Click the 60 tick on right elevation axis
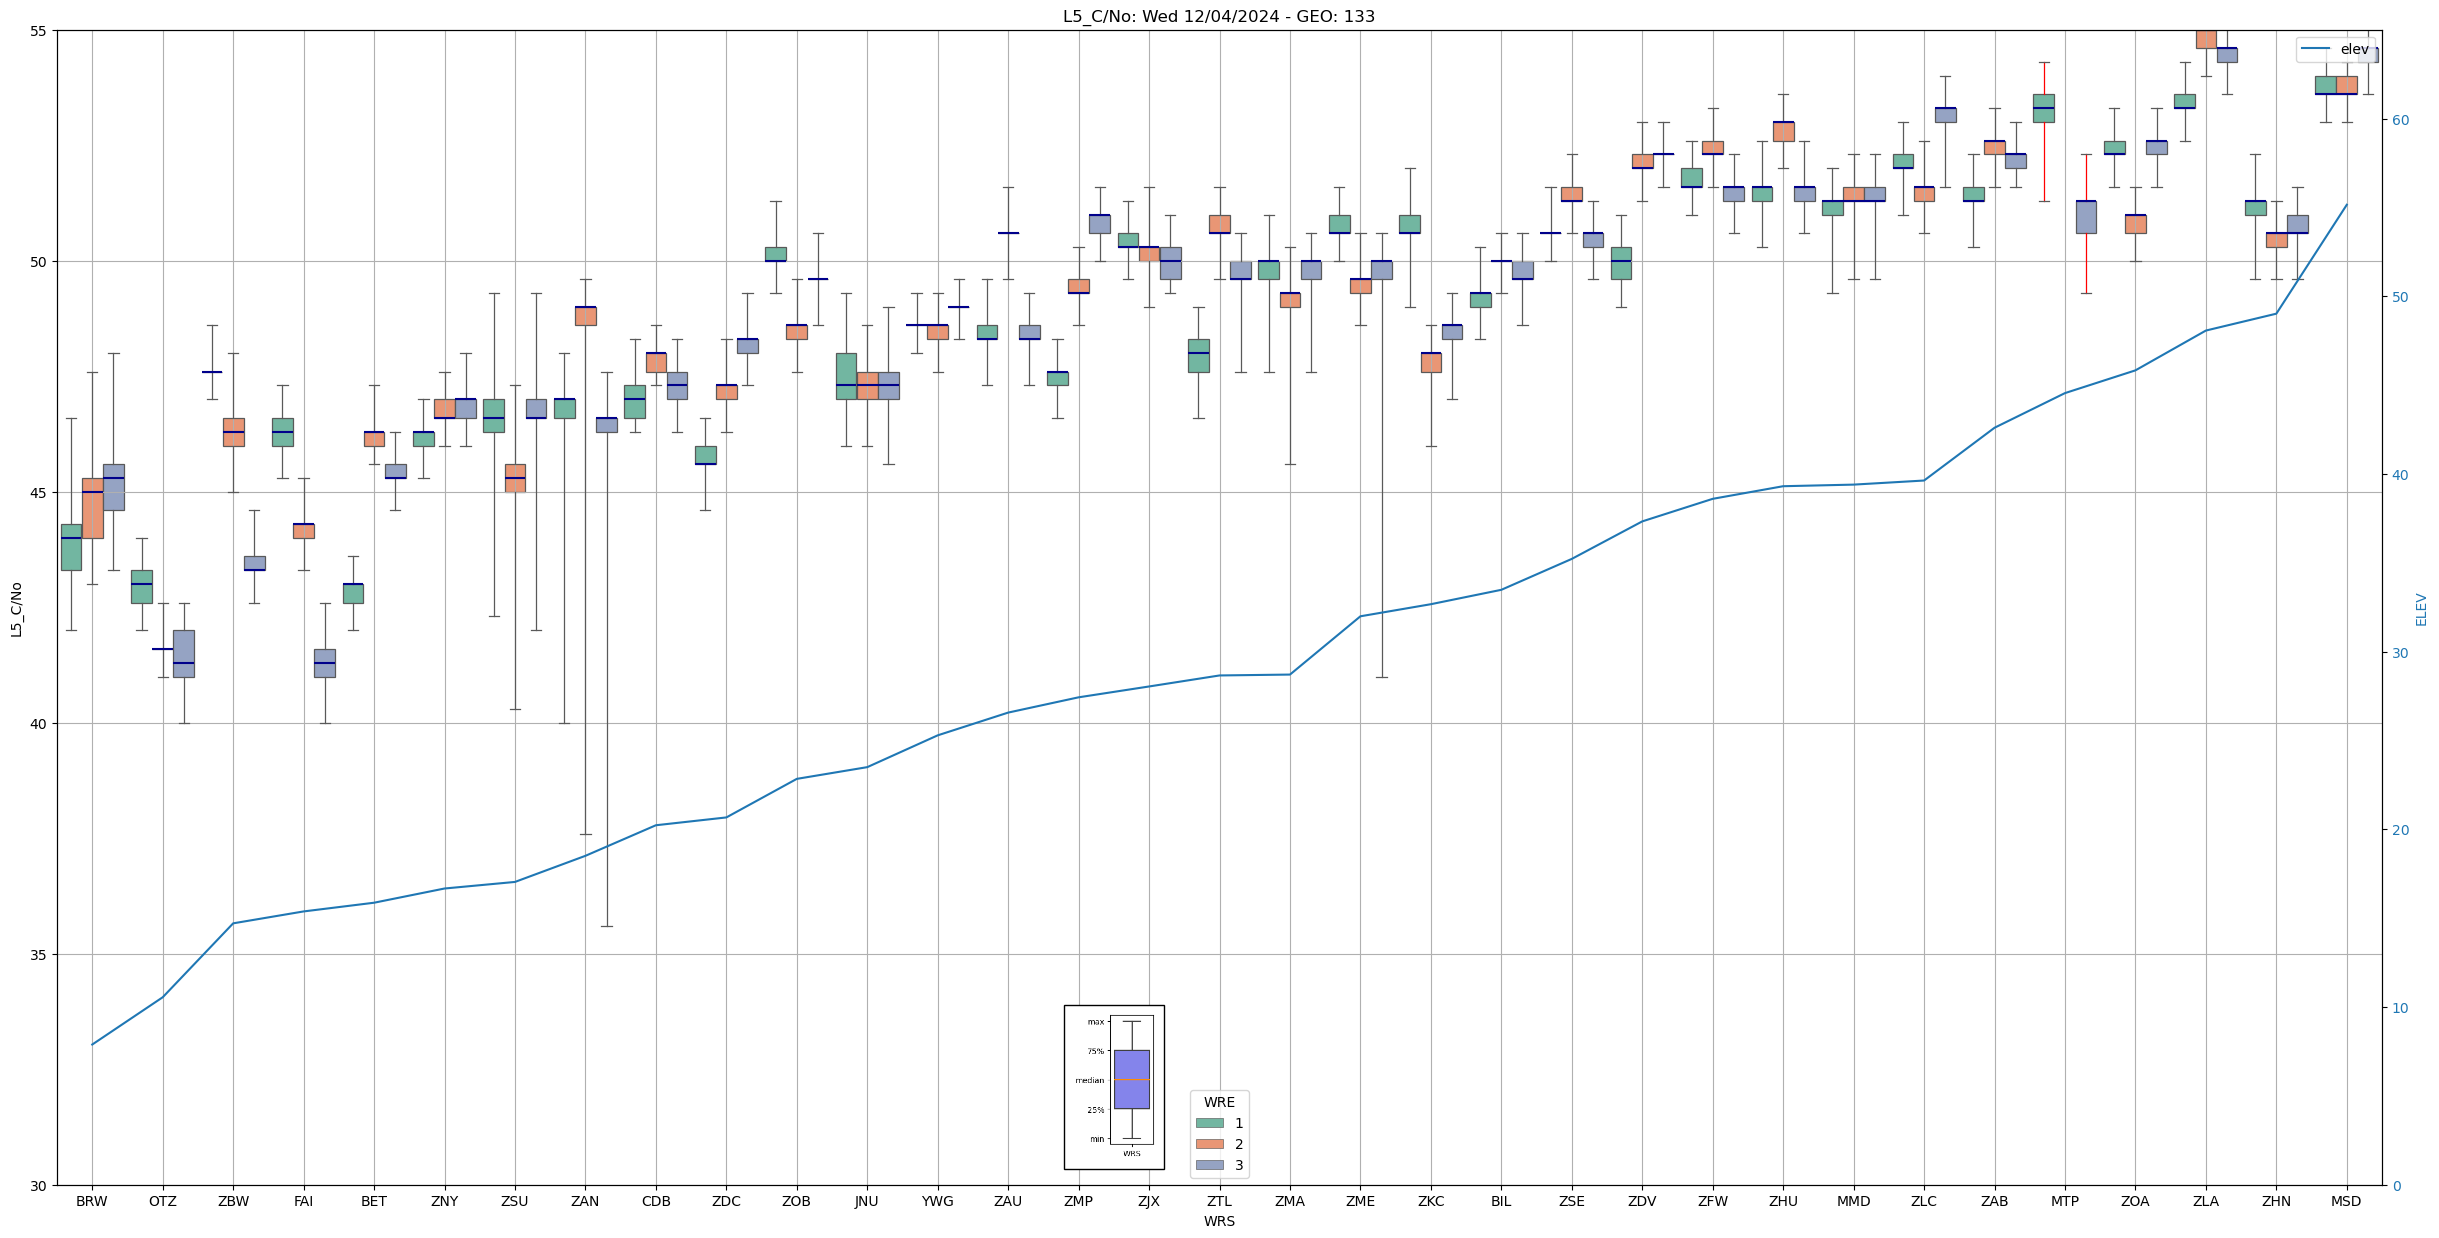Viewport: 2439px width, 1238px height. coord(2399,120)
